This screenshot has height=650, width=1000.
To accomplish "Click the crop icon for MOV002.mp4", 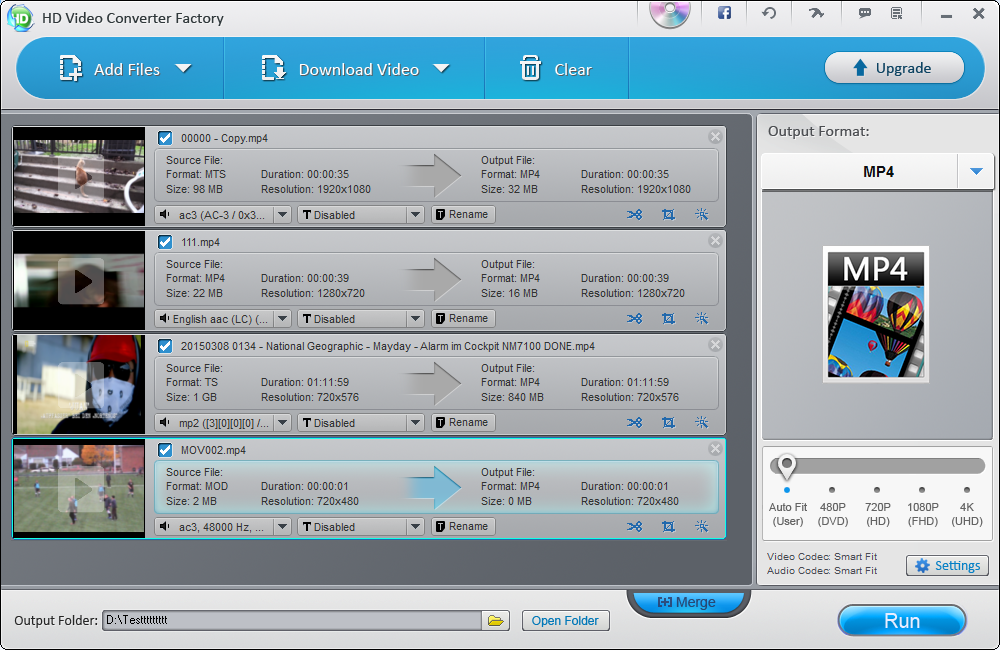I will click(x=668, y=526).
